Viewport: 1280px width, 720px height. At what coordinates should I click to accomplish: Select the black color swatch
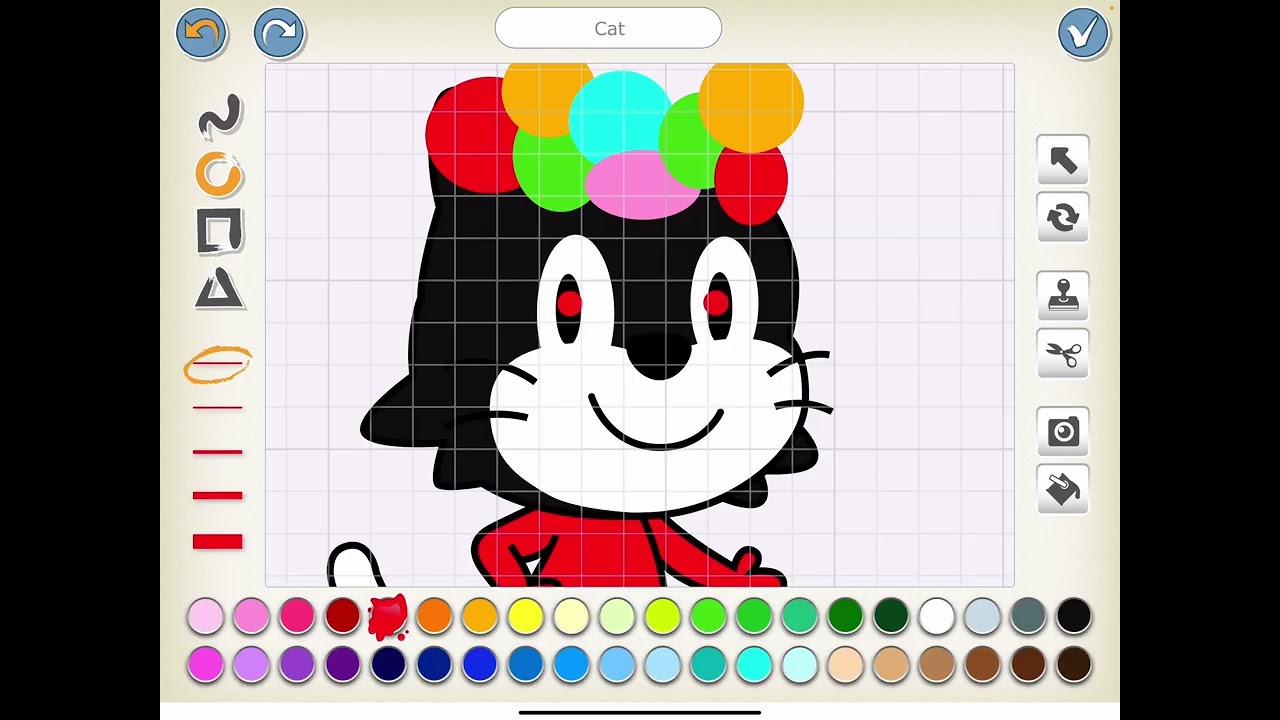coord(1074,616)
